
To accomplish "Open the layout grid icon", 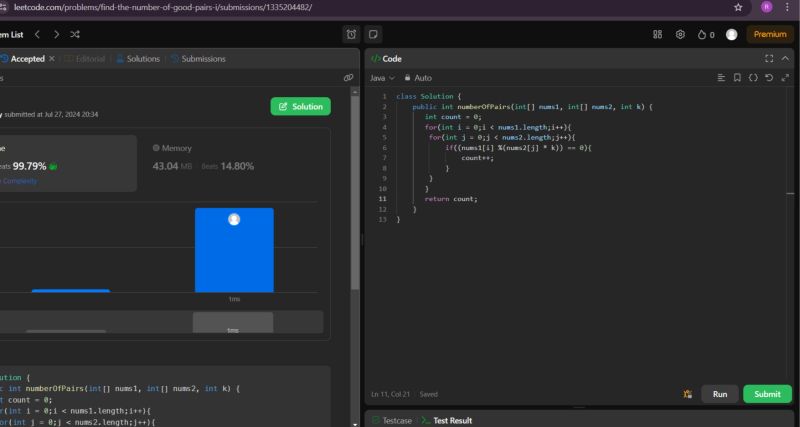I will (657, 34).
